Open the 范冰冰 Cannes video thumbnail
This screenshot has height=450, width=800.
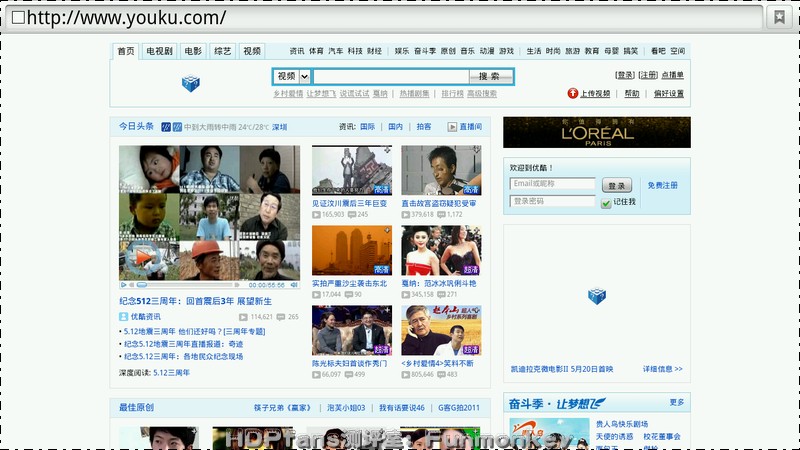point(441,251)
